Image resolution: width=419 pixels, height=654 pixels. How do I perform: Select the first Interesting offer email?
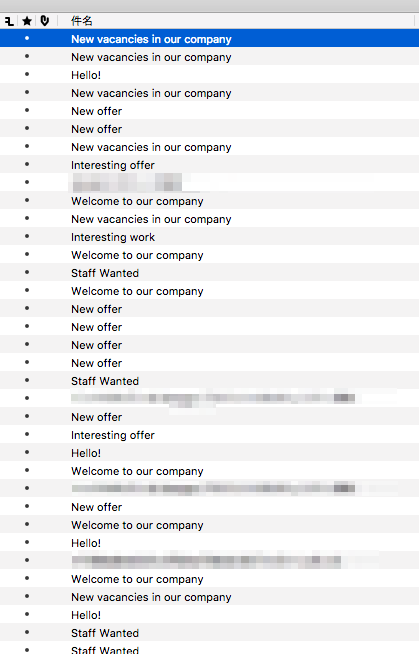tap(209, 165)
